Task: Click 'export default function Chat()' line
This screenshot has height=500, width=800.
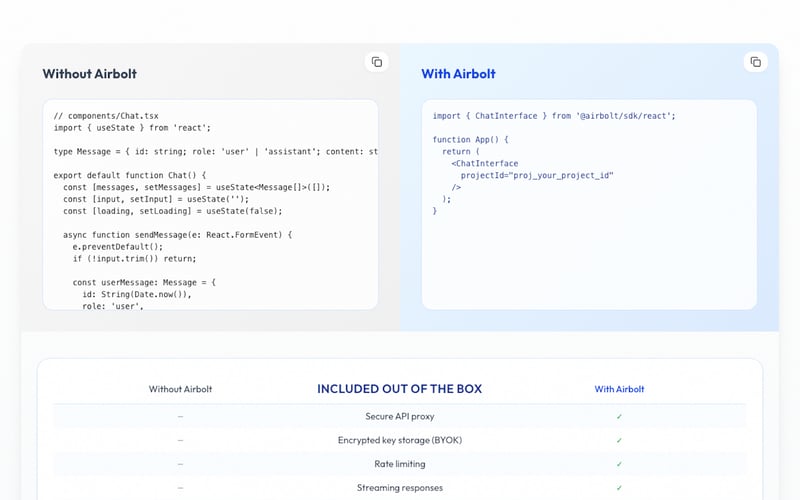Action: point(130,175)
